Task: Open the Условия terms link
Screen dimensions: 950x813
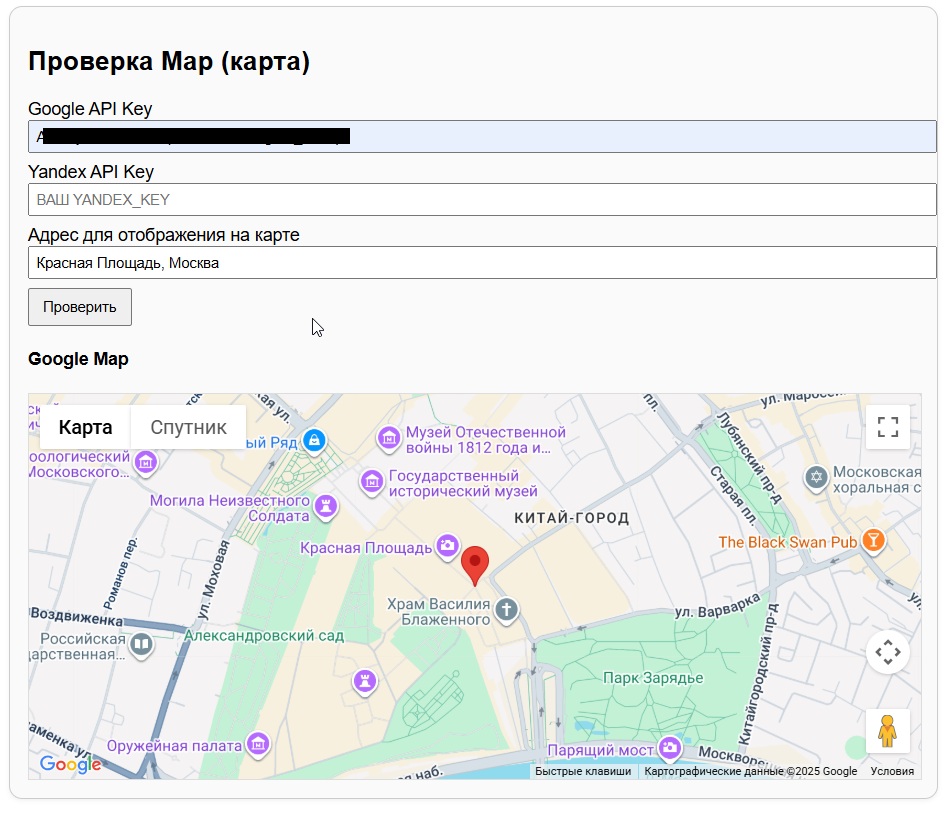Action: (892, 771)
